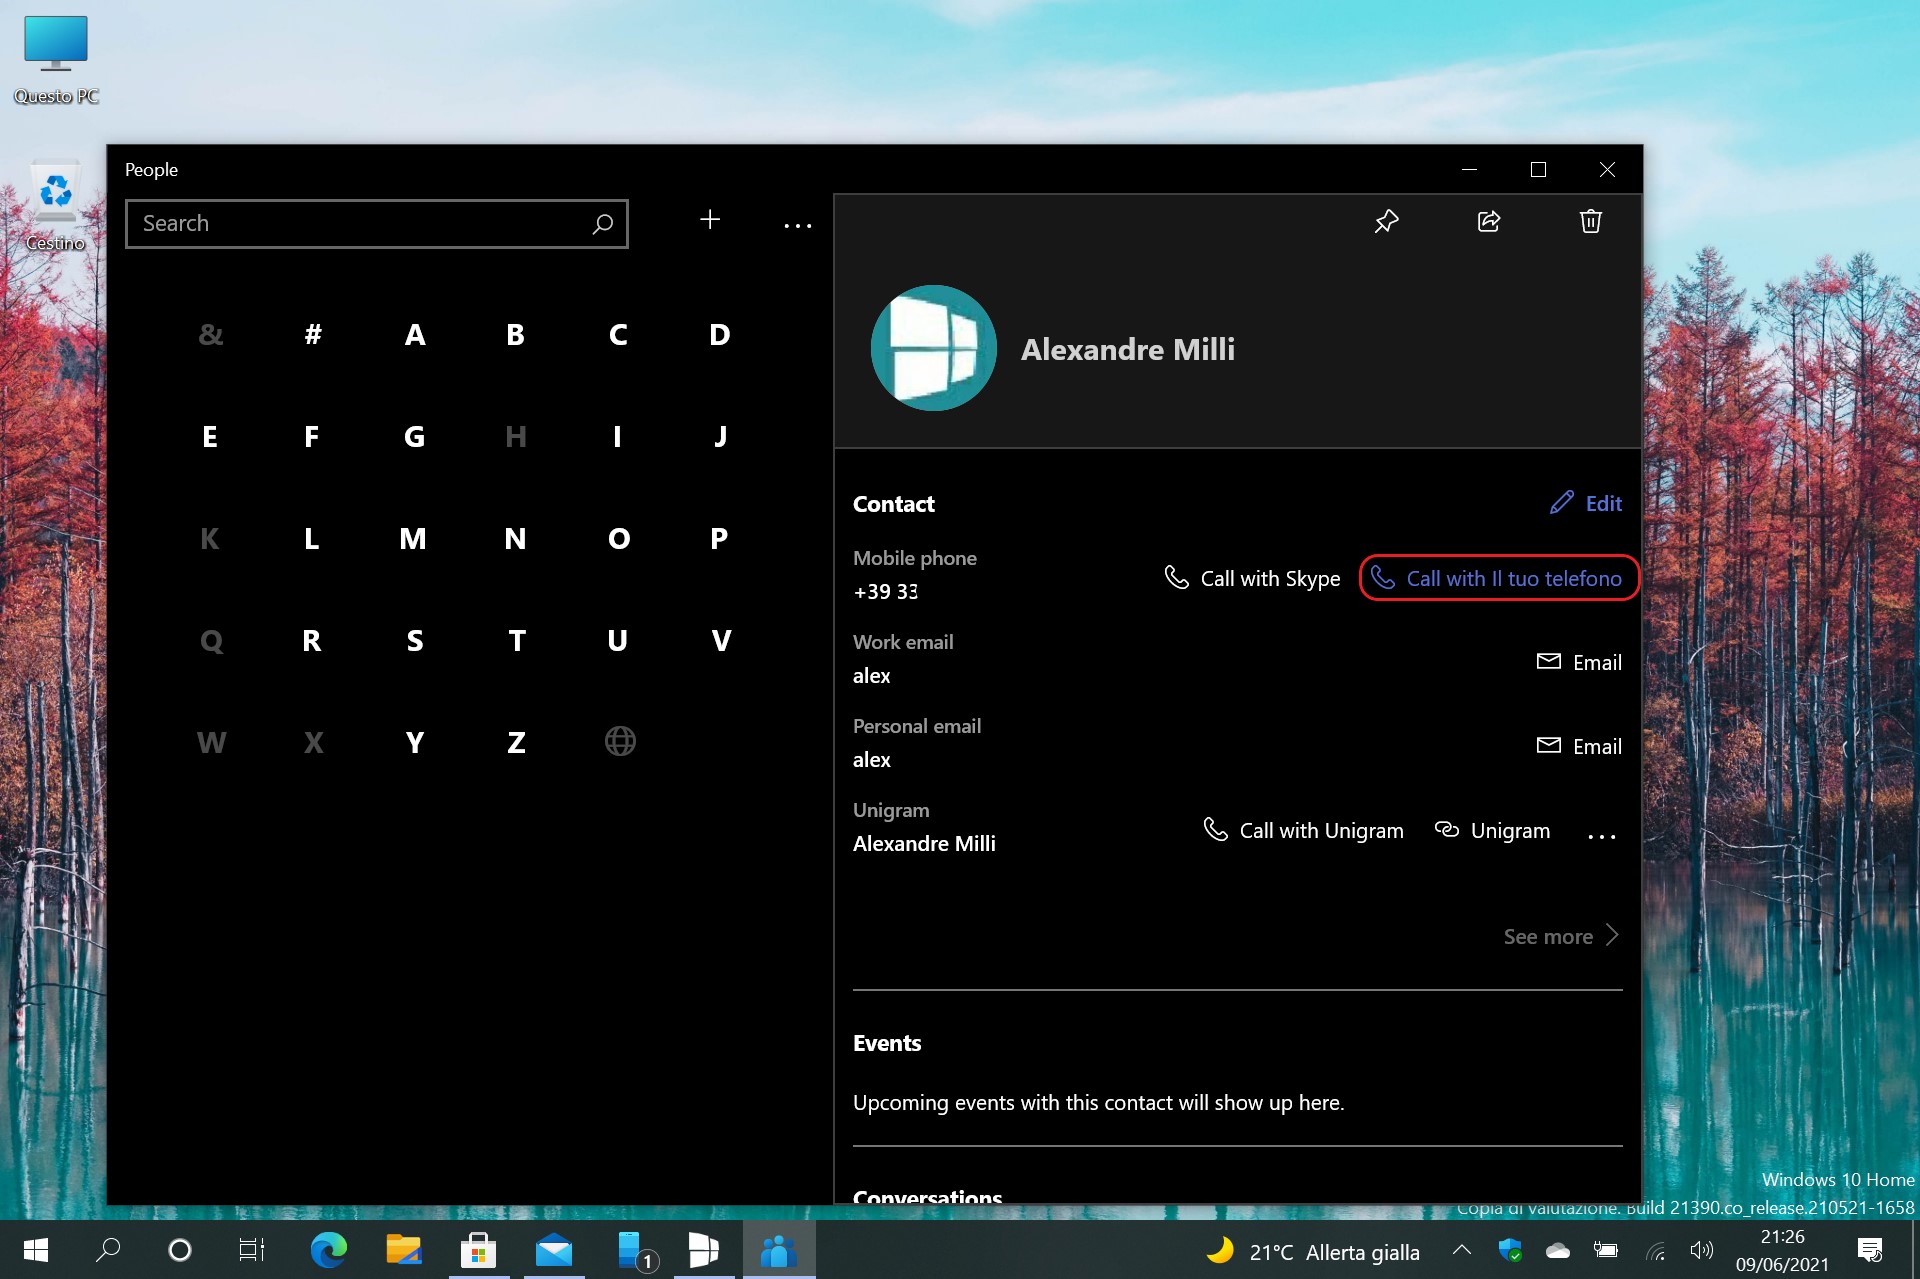Image resolution: width=1920 pixels, height=1279 pixels.
Task: Jump to letter R in contacts index
Action: pos(312,640)
